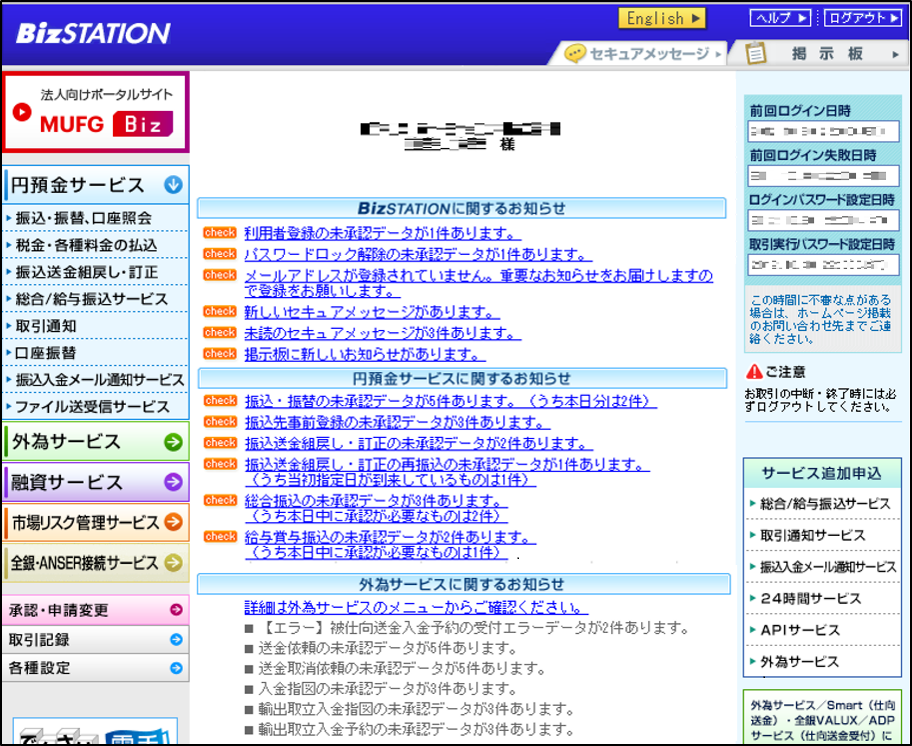912x746 pixels.
Task: Switch language with the English button
Action: click(662, 18)
